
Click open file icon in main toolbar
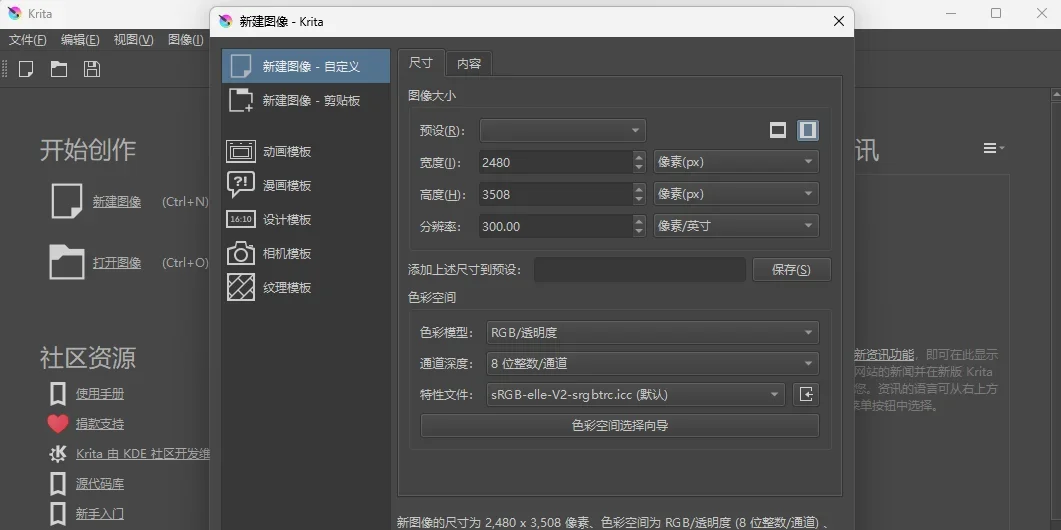point(59,69)
